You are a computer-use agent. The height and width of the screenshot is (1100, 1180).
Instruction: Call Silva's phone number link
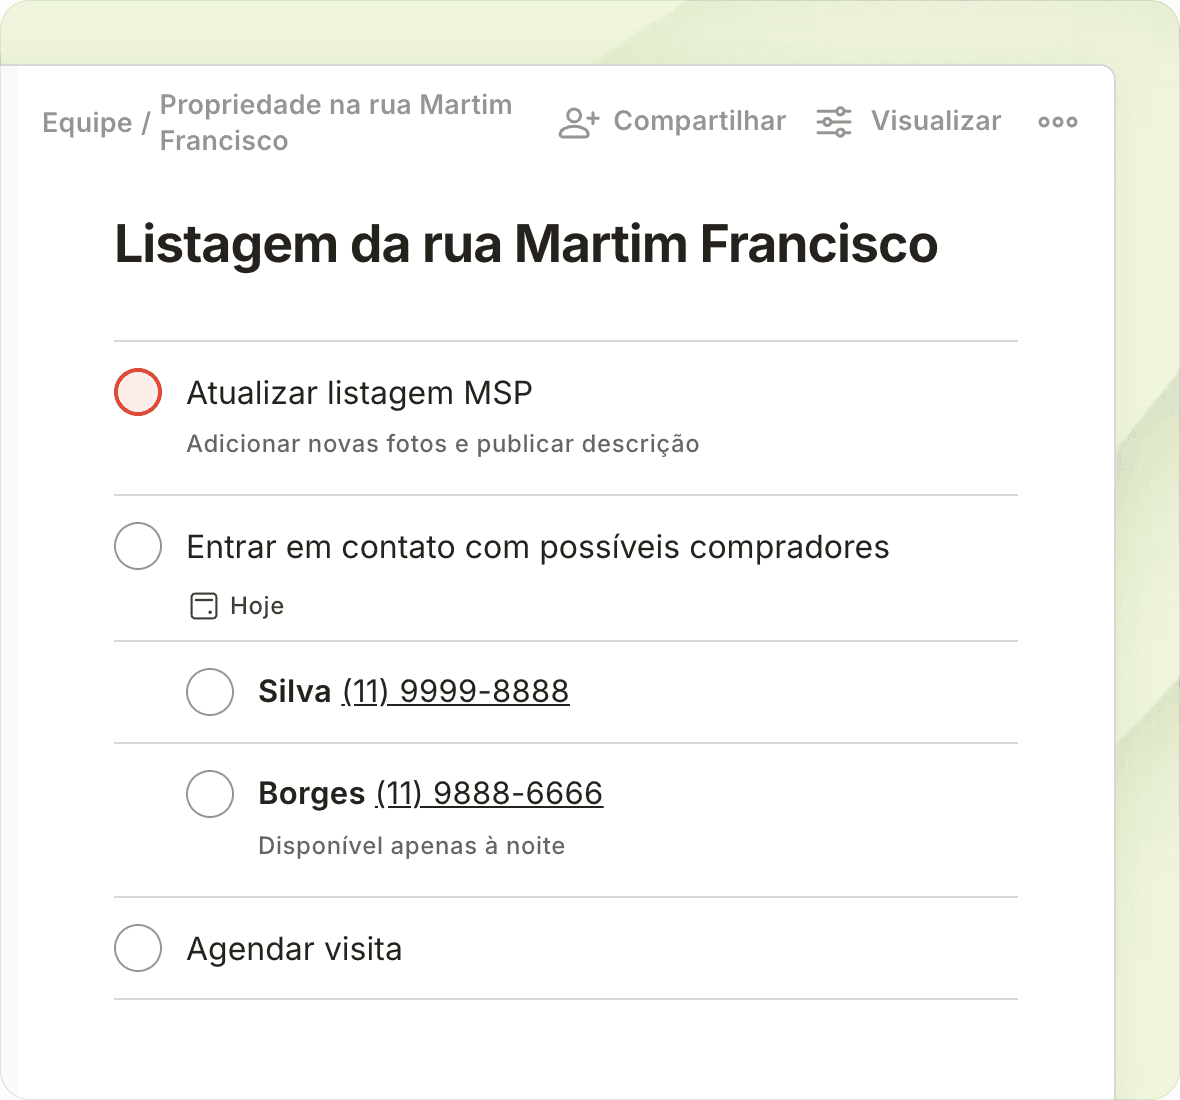pyautogui.click(x=456, y=692)
